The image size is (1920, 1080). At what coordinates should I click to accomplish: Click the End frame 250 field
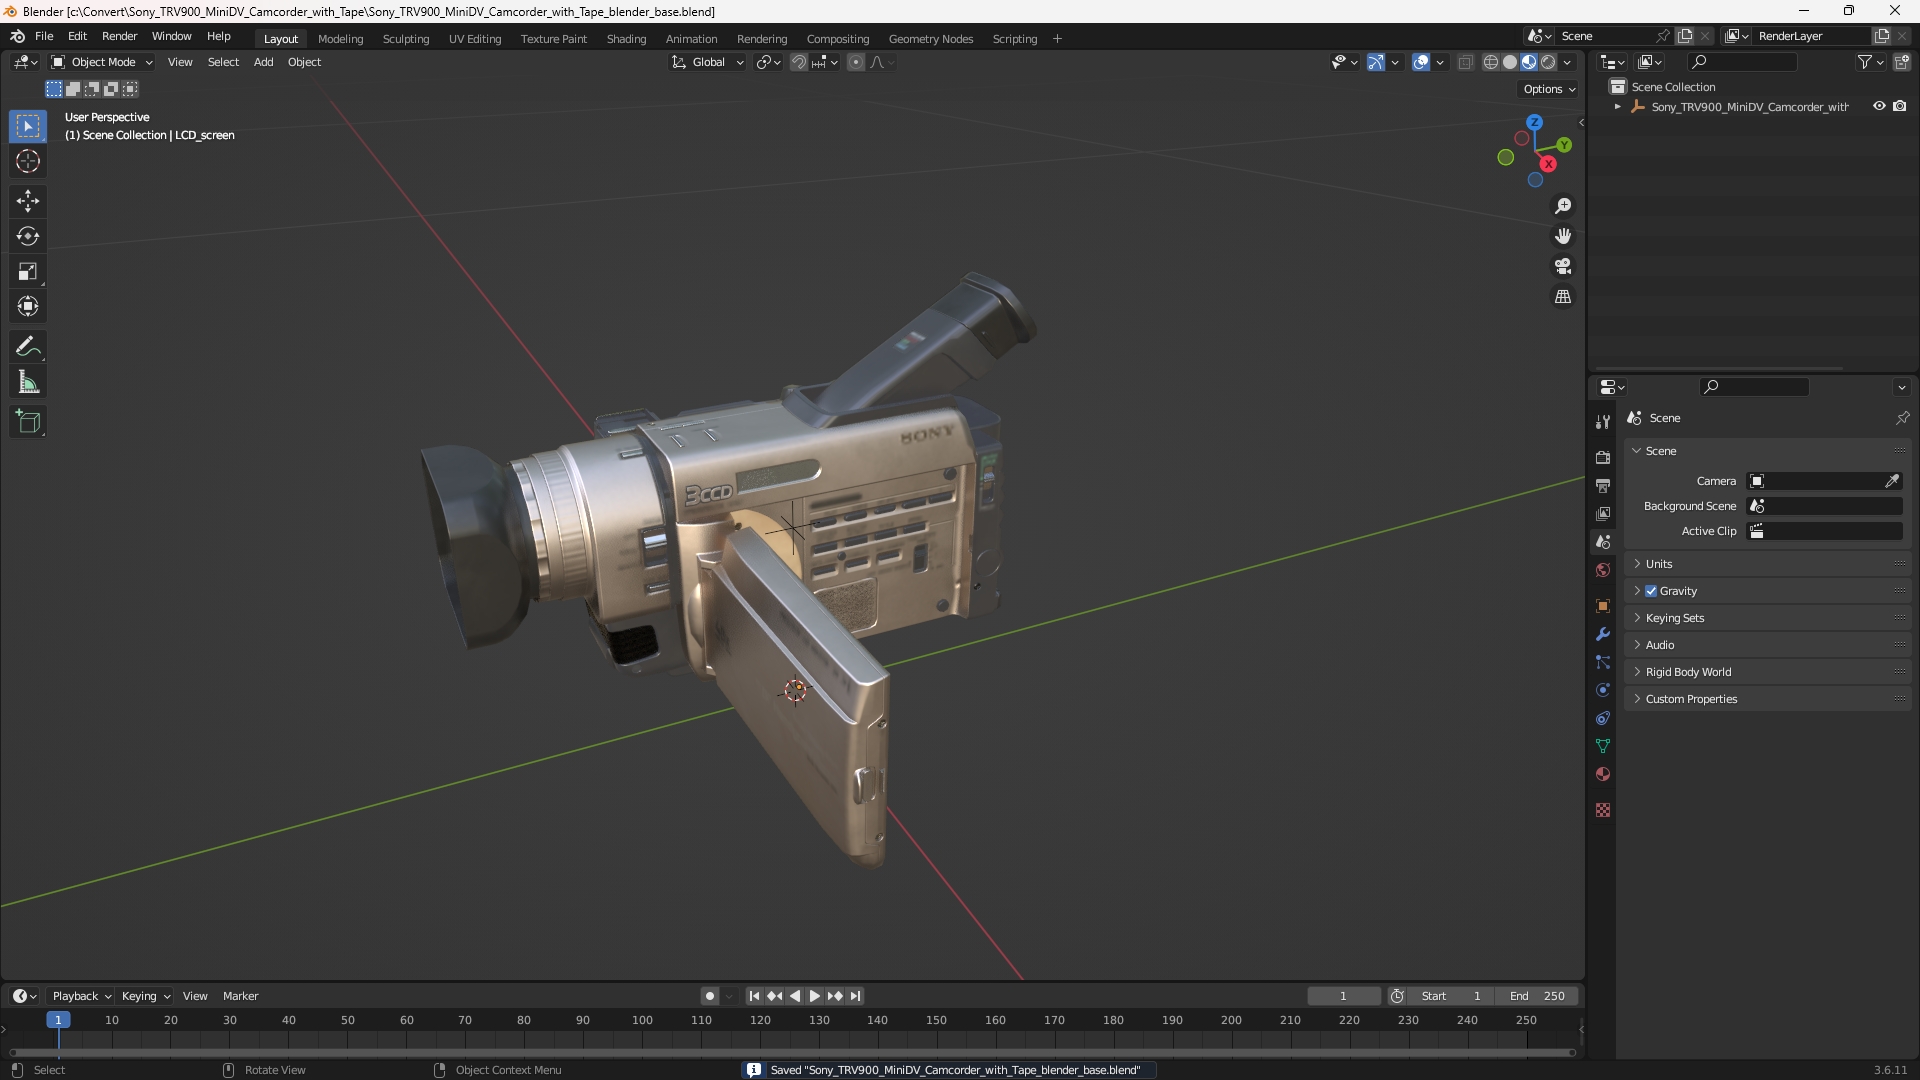(x=1537, y=996)
